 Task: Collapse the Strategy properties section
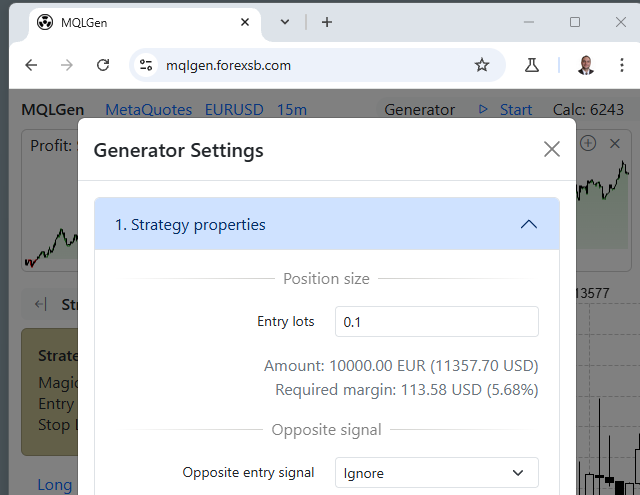click(529, 224)
